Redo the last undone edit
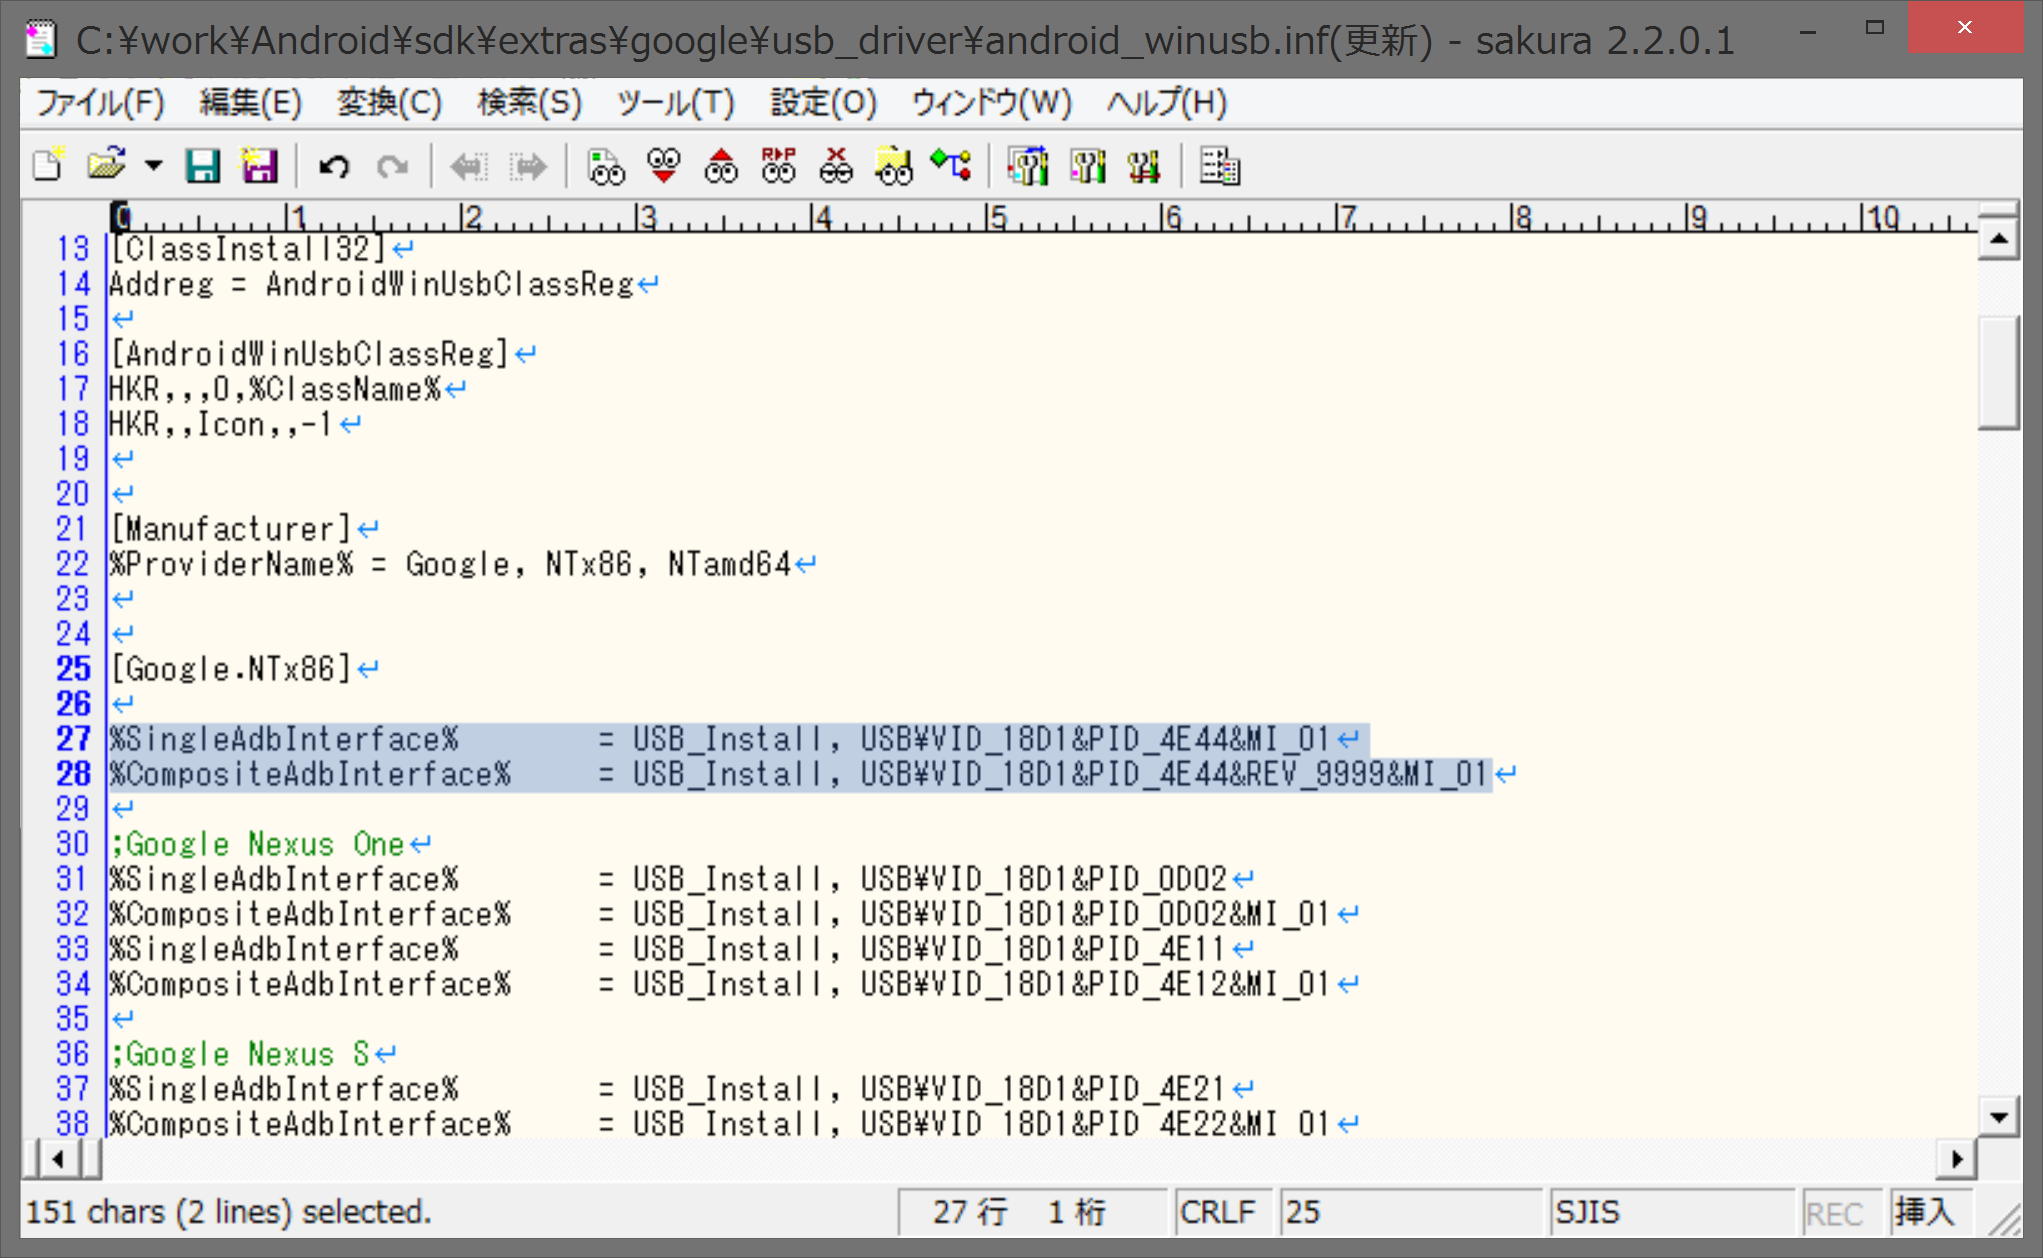 [392, 165]
